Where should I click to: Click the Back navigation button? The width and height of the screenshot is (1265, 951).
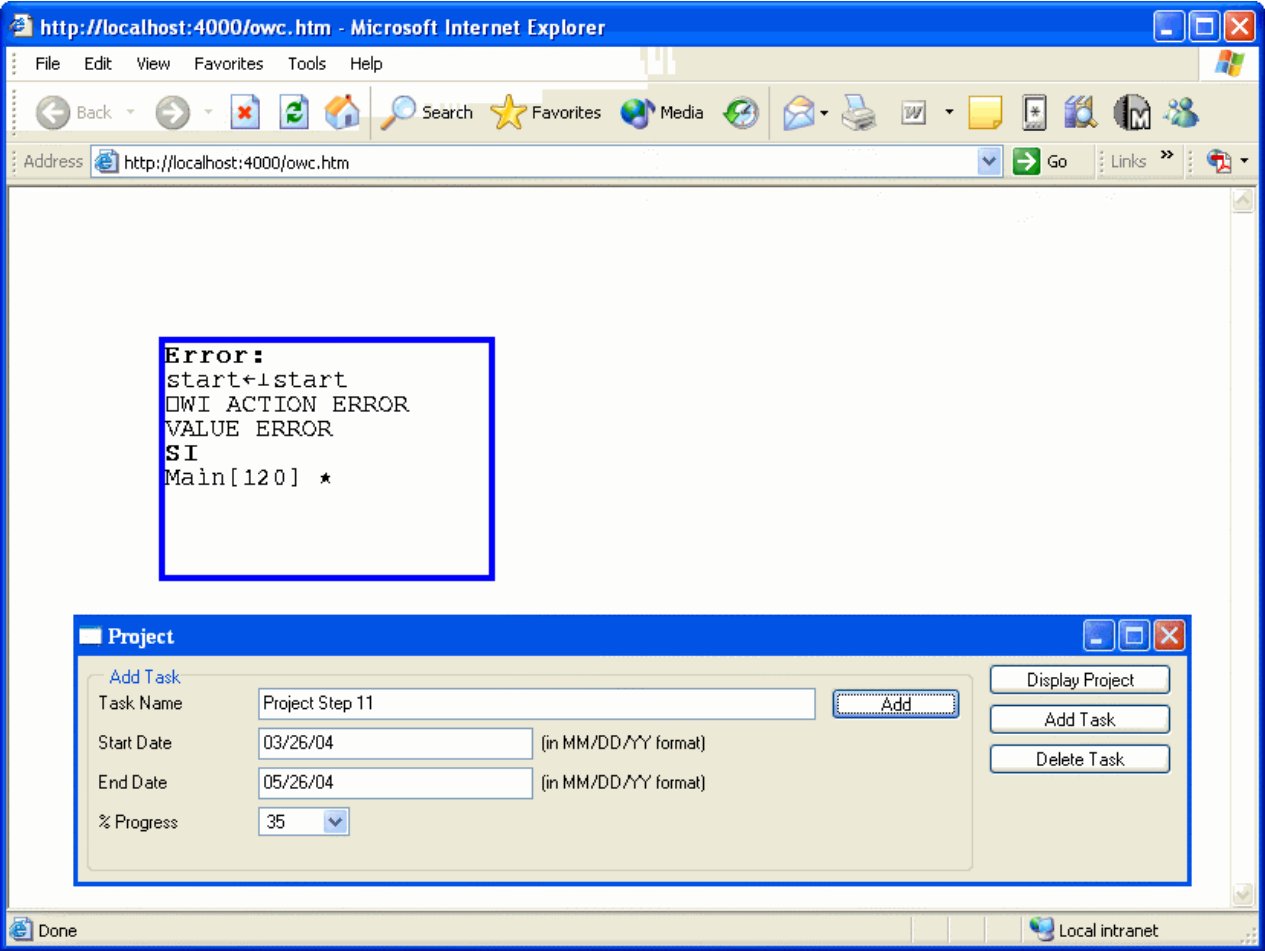tap(73, 112)
